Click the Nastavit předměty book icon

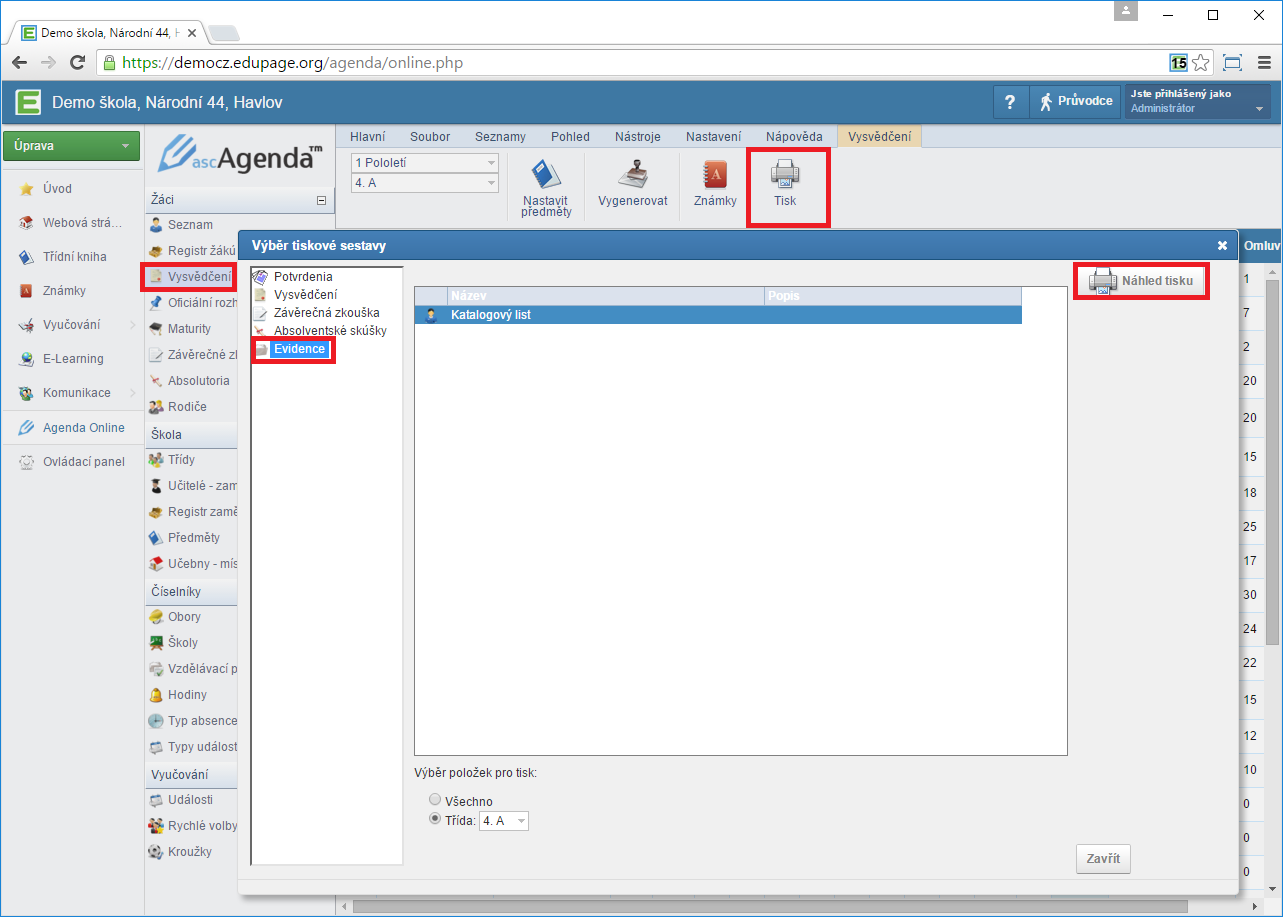pos(546,175)
